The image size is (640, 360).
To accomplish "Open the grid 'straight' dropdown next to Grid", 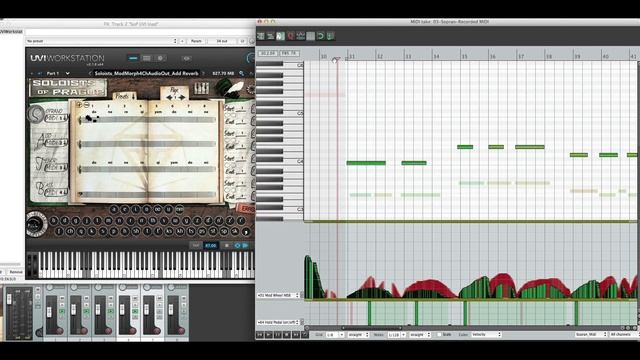I will point(358,335).
